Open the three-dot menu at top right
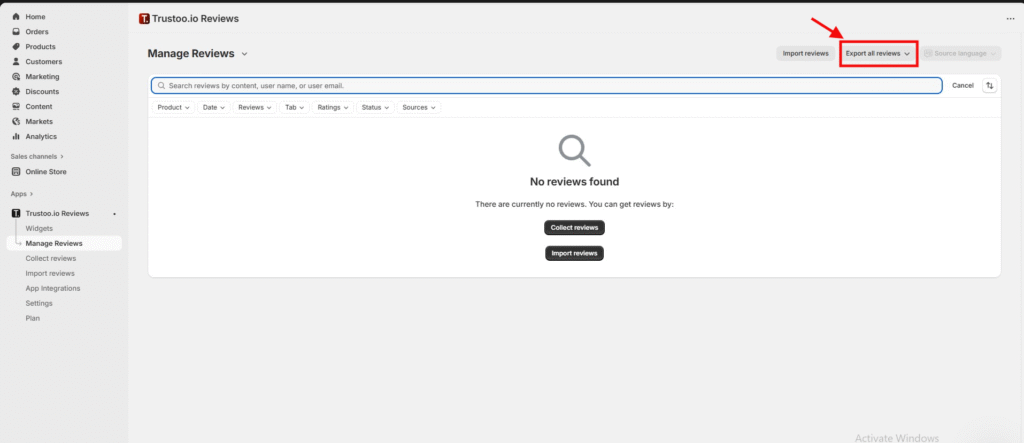The width and height of the screenshot is (1024, 443). pos(1009,19)
